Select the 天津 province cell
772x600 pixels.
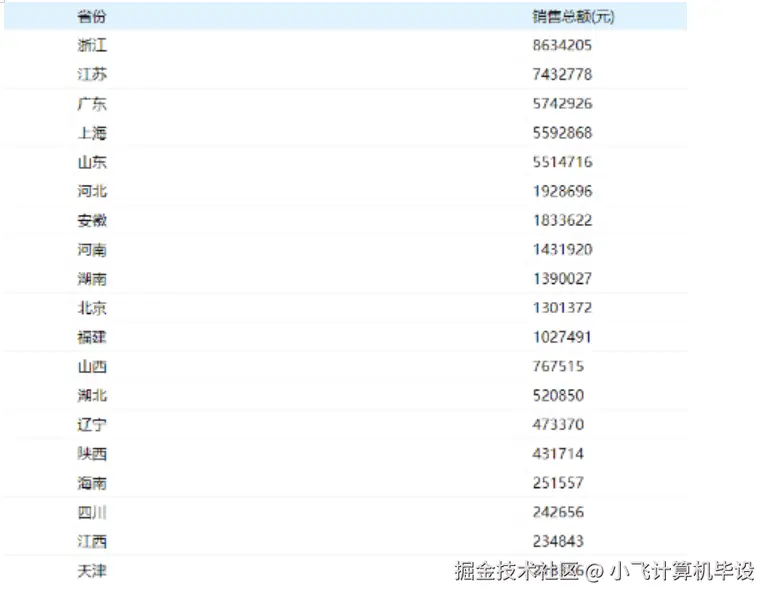92,570
